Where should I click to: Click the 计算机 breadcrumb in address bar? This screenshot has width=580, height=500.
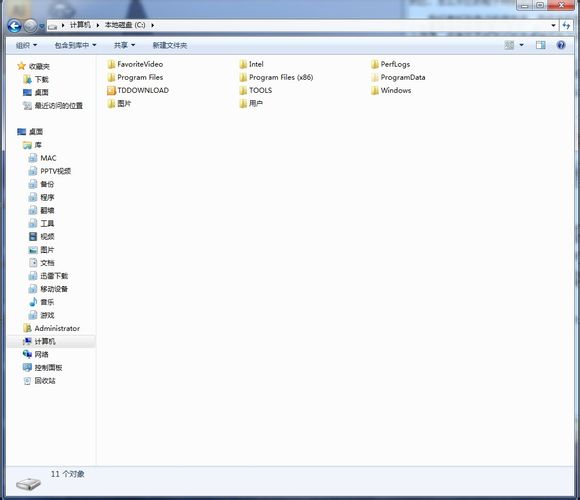(x=80, y=25)
